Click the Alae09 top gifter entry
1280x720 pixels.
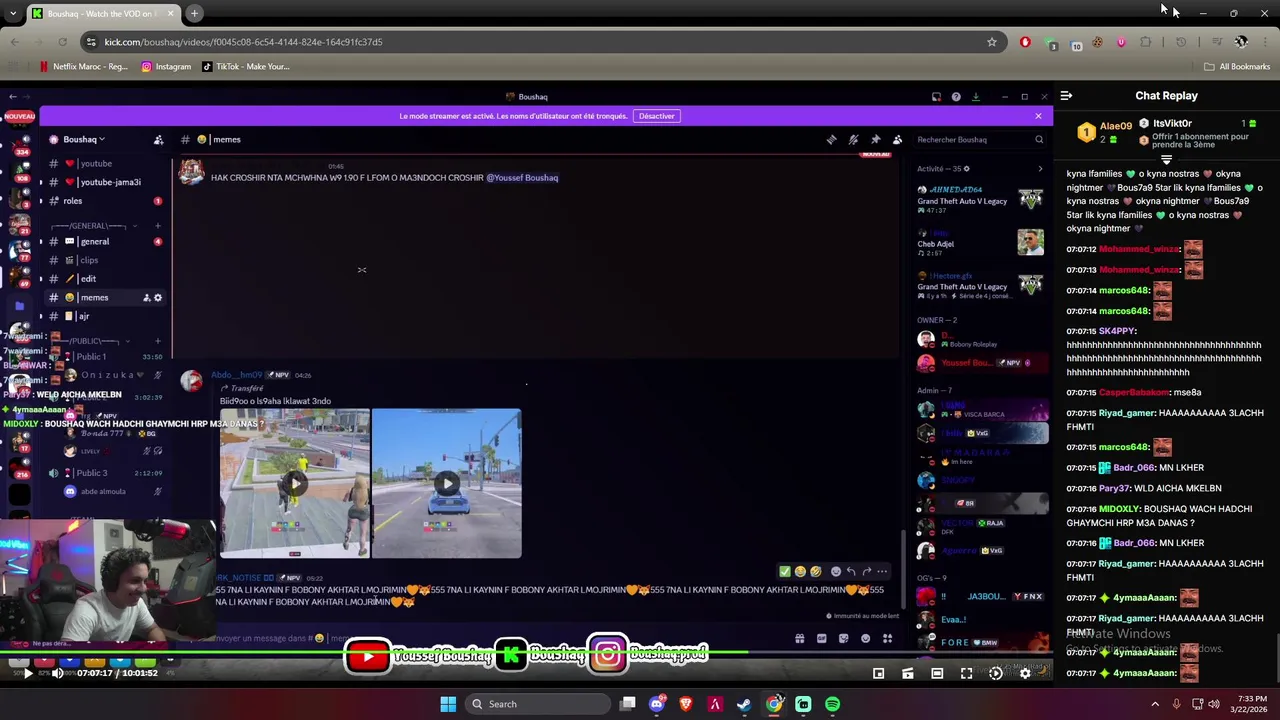1104,132
